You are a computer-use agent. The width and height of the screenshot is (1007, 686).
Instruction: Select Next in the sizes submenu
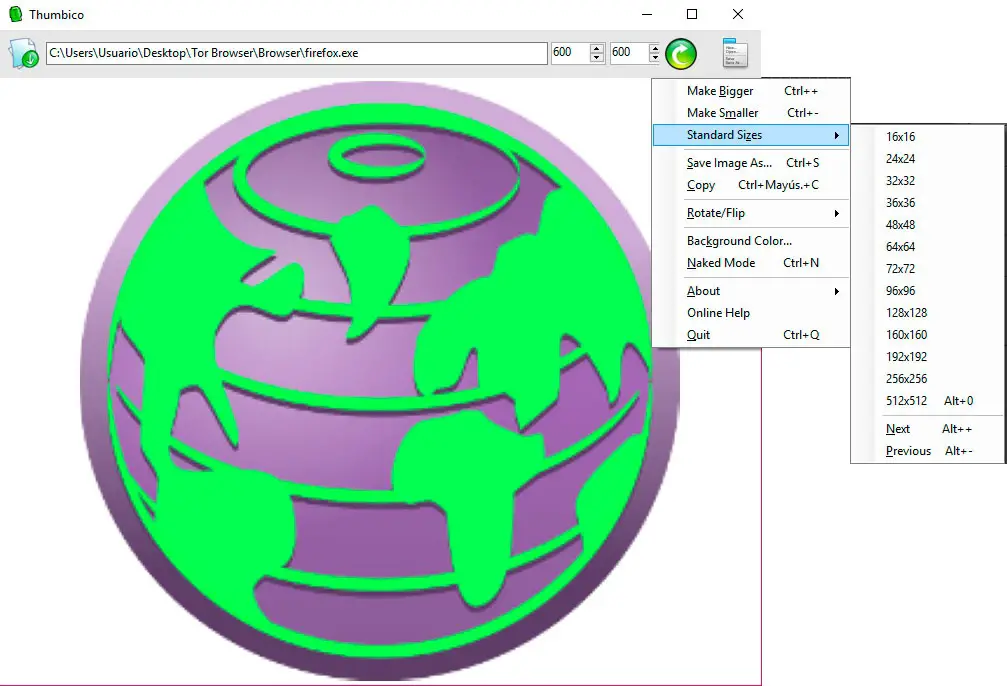click(927, 429)
